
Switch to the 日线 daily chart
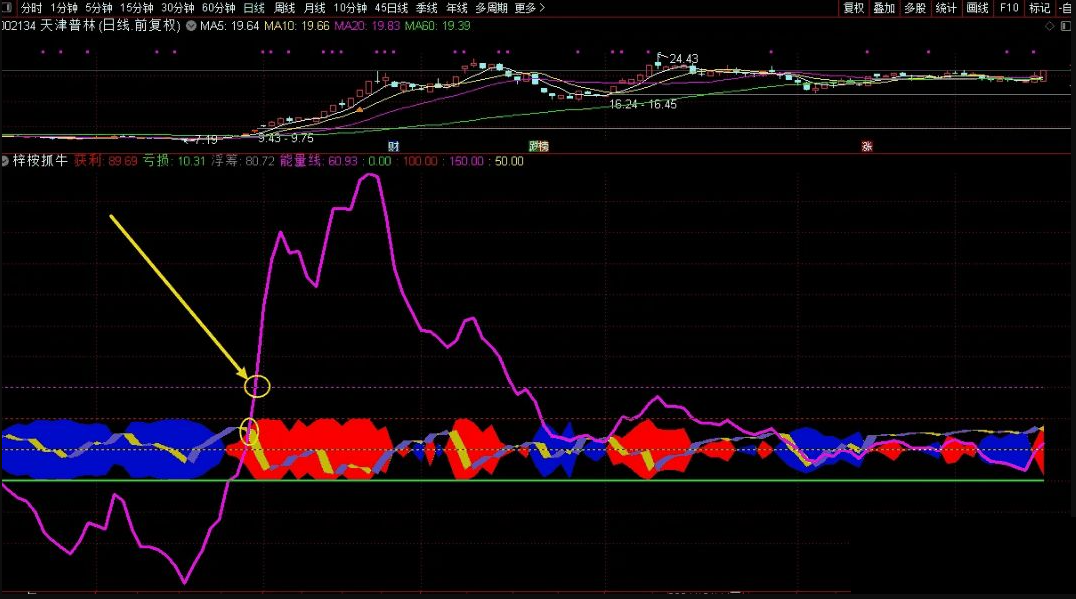pos(254,8)
